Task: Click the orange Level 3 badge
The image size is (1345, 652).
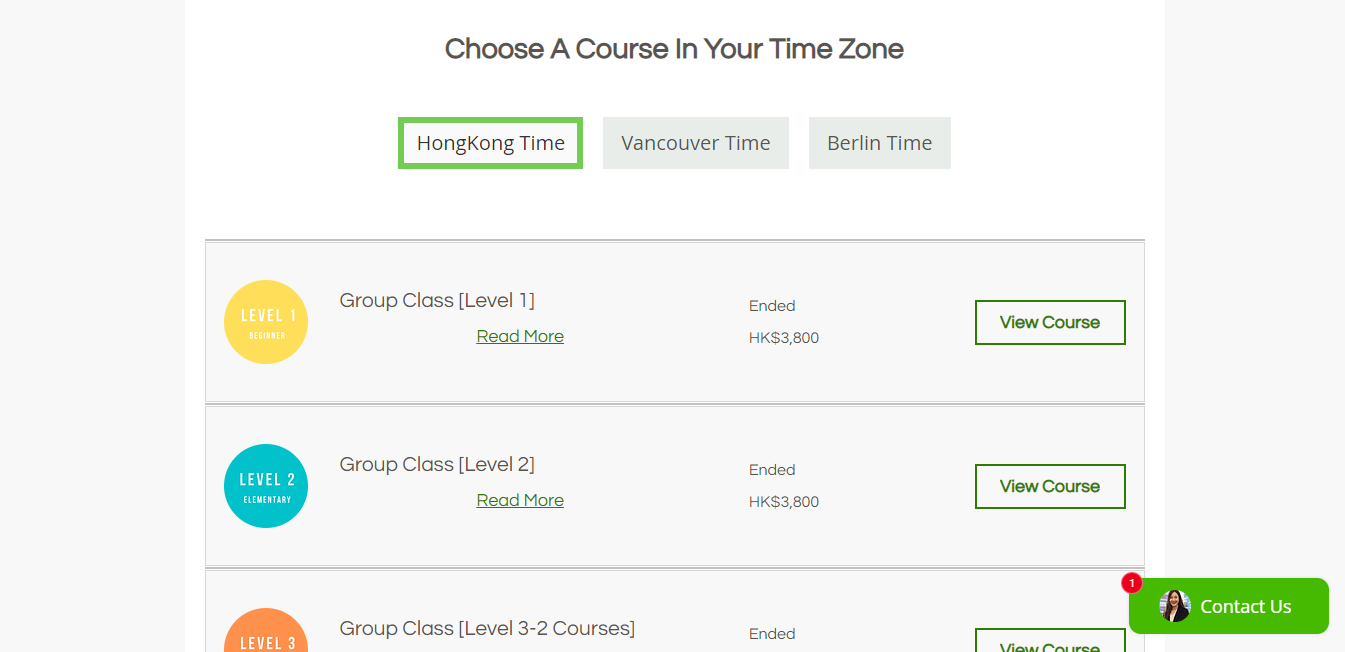Action: (x=266, y=634)
